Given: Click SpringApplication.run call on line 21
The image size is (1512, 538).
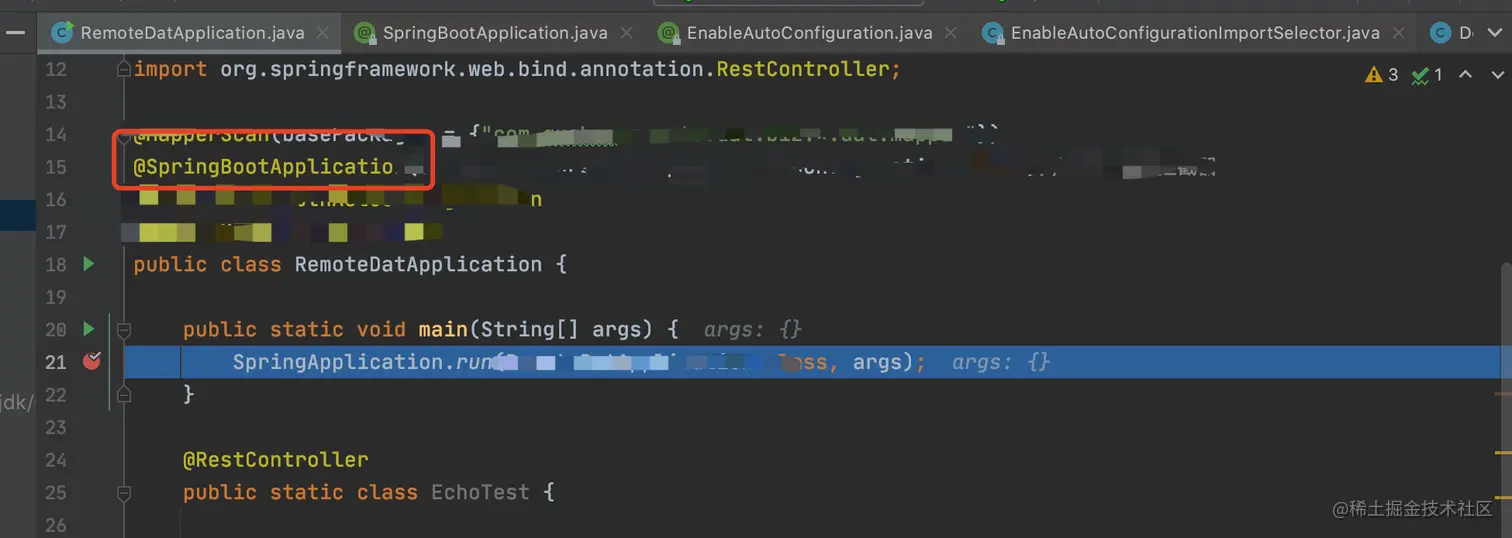Looking at the screenshot, I should tap(362, 362).
